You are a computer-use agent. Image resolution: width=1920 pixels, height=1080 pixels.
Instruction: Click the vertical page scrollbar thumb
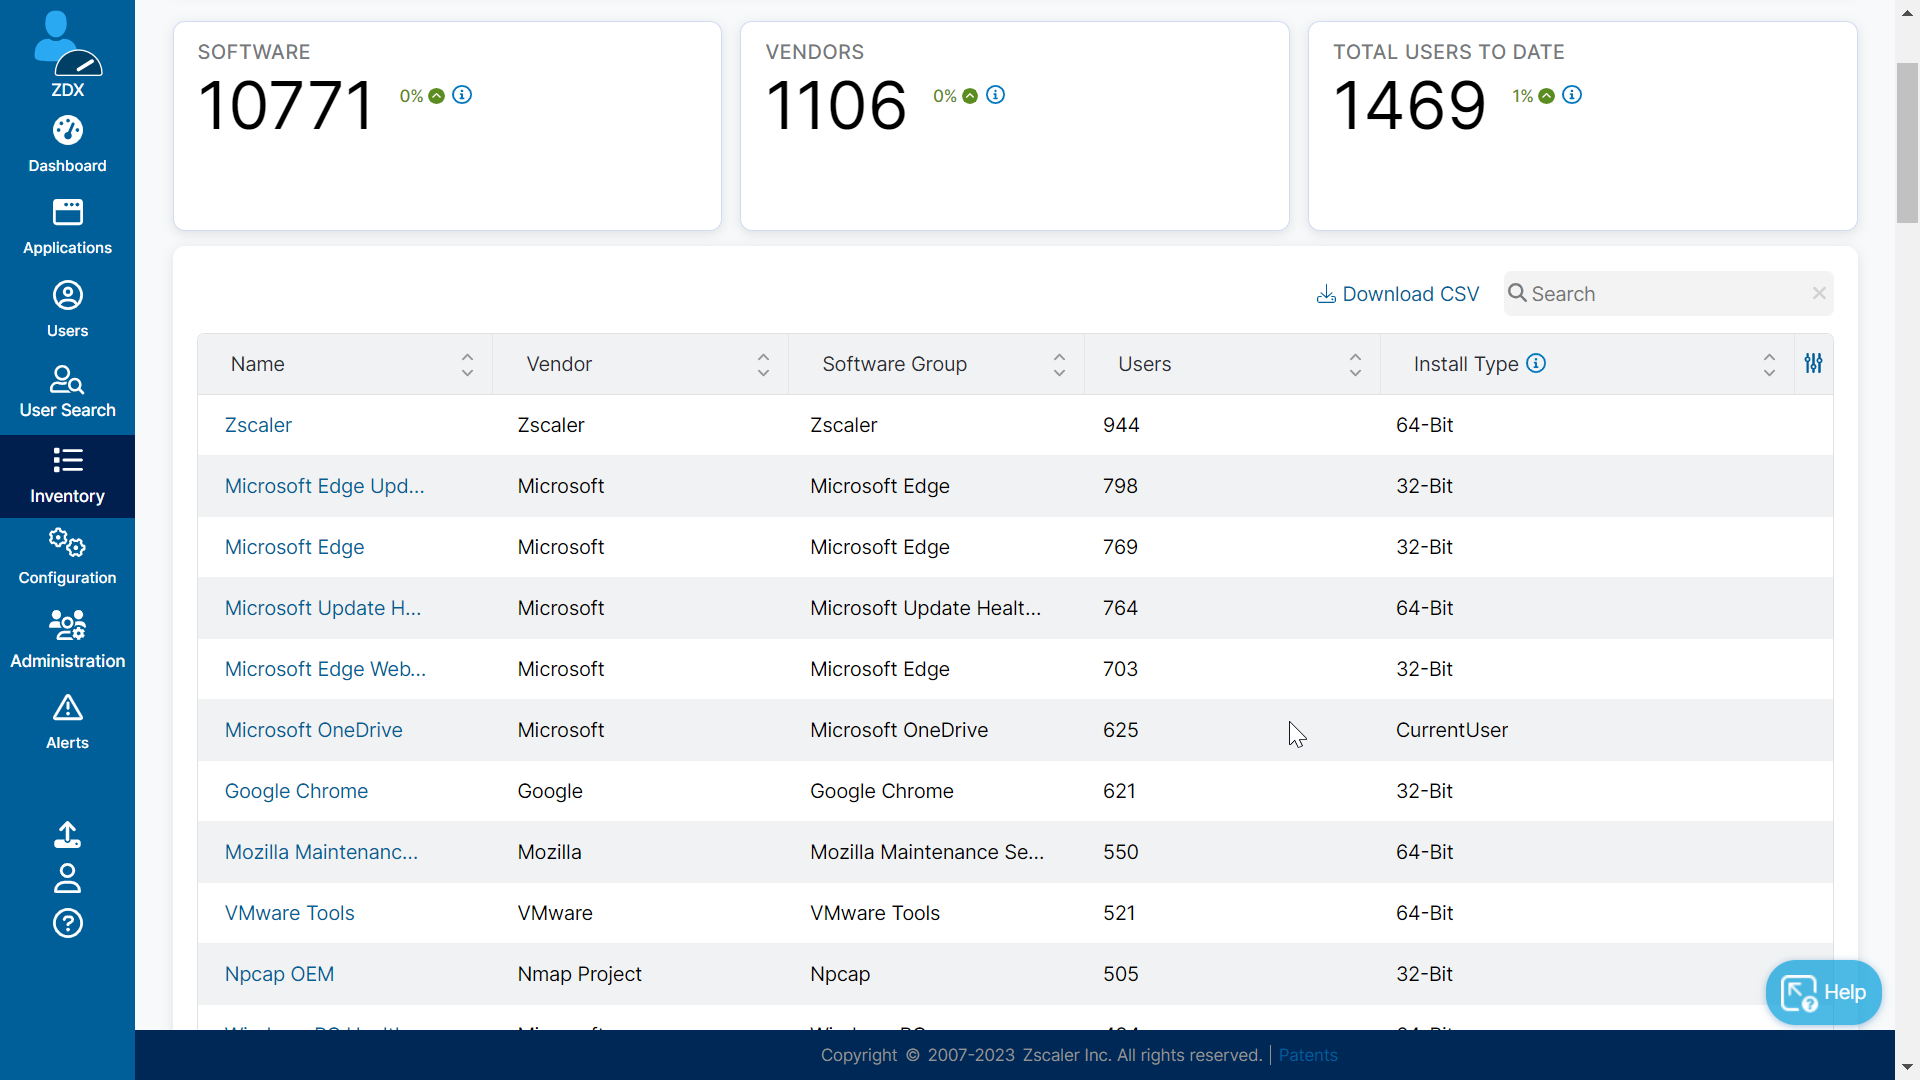point(1907,142)
